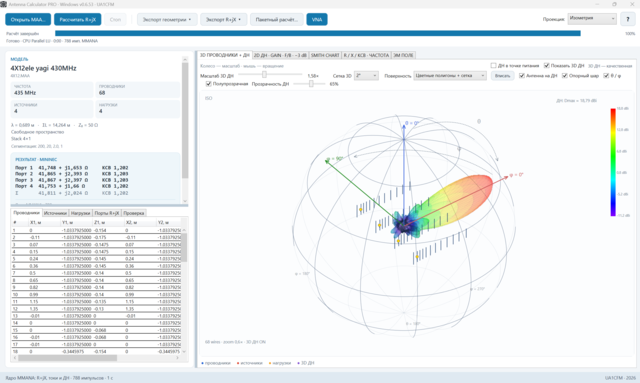The height and width of the screenshot is (383, 640).
Task: Click the 4X12ele yagi 430MHz model title
Action: [x=44, y=68]
